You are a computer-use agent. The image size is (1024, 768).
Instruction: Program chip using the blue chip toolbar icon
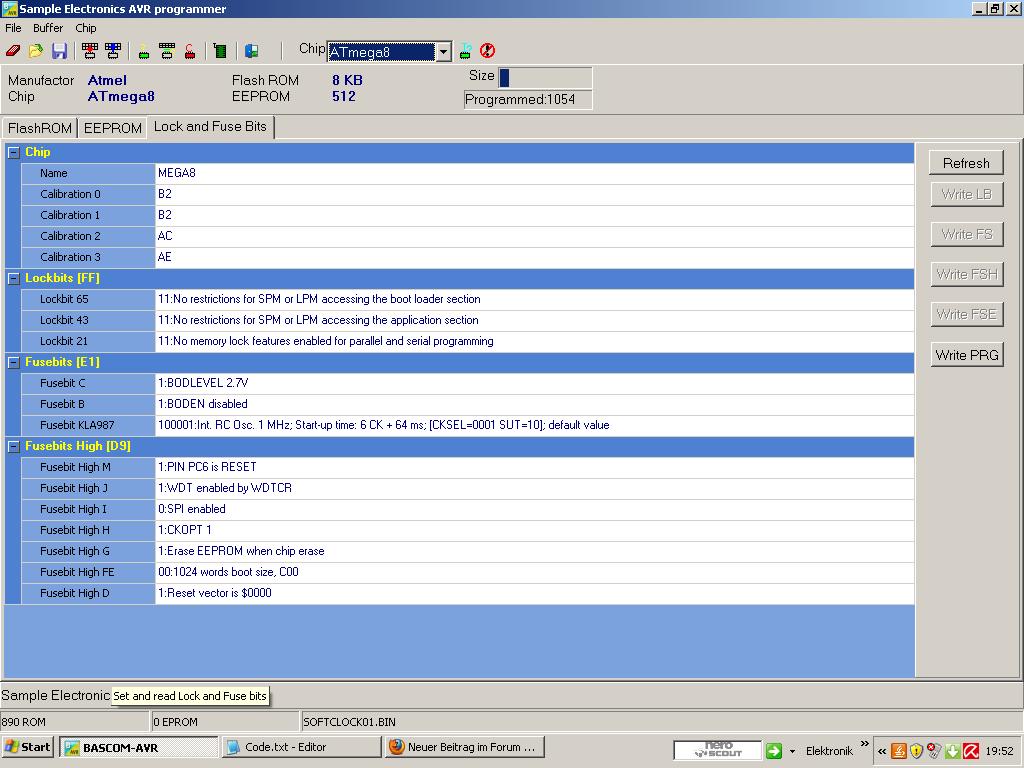click(x=113, y=50)
